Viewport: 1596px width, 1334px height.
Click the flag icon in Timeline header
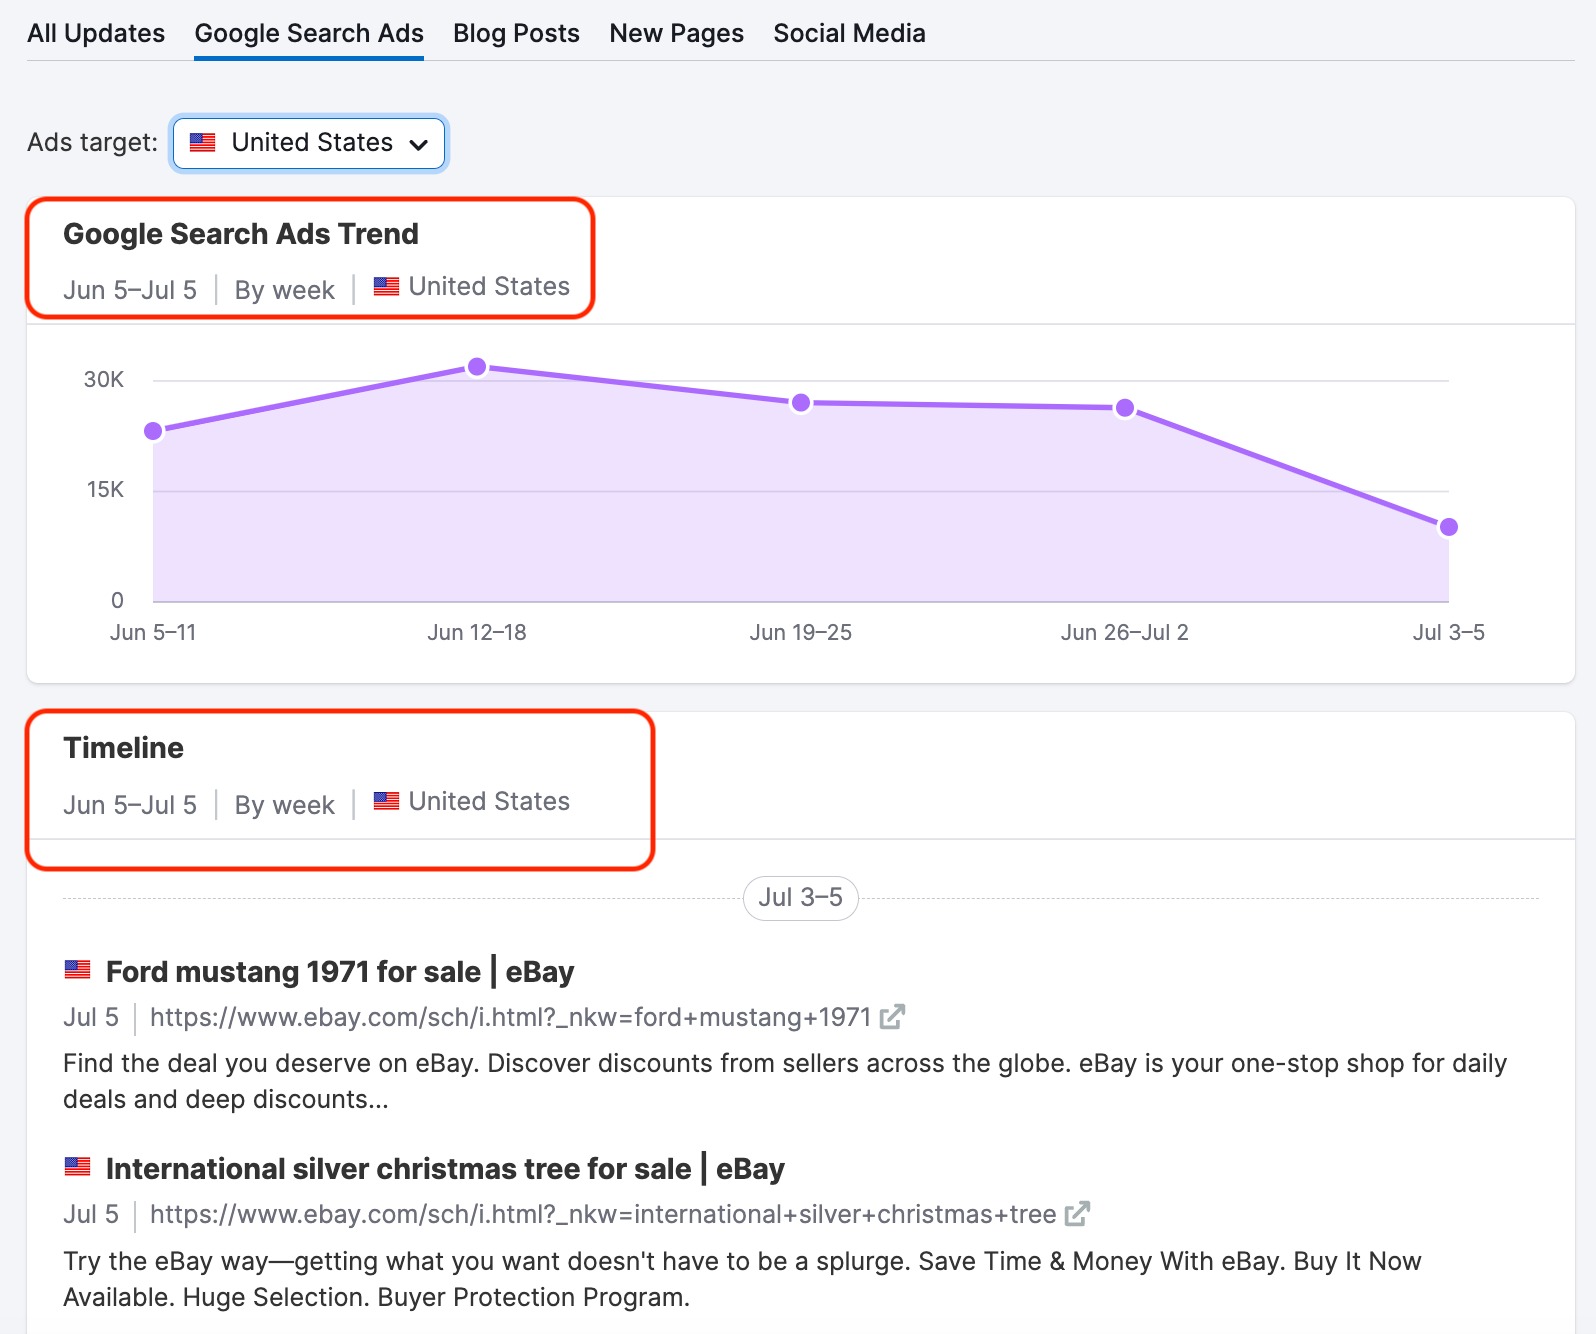tap(386, 802)
